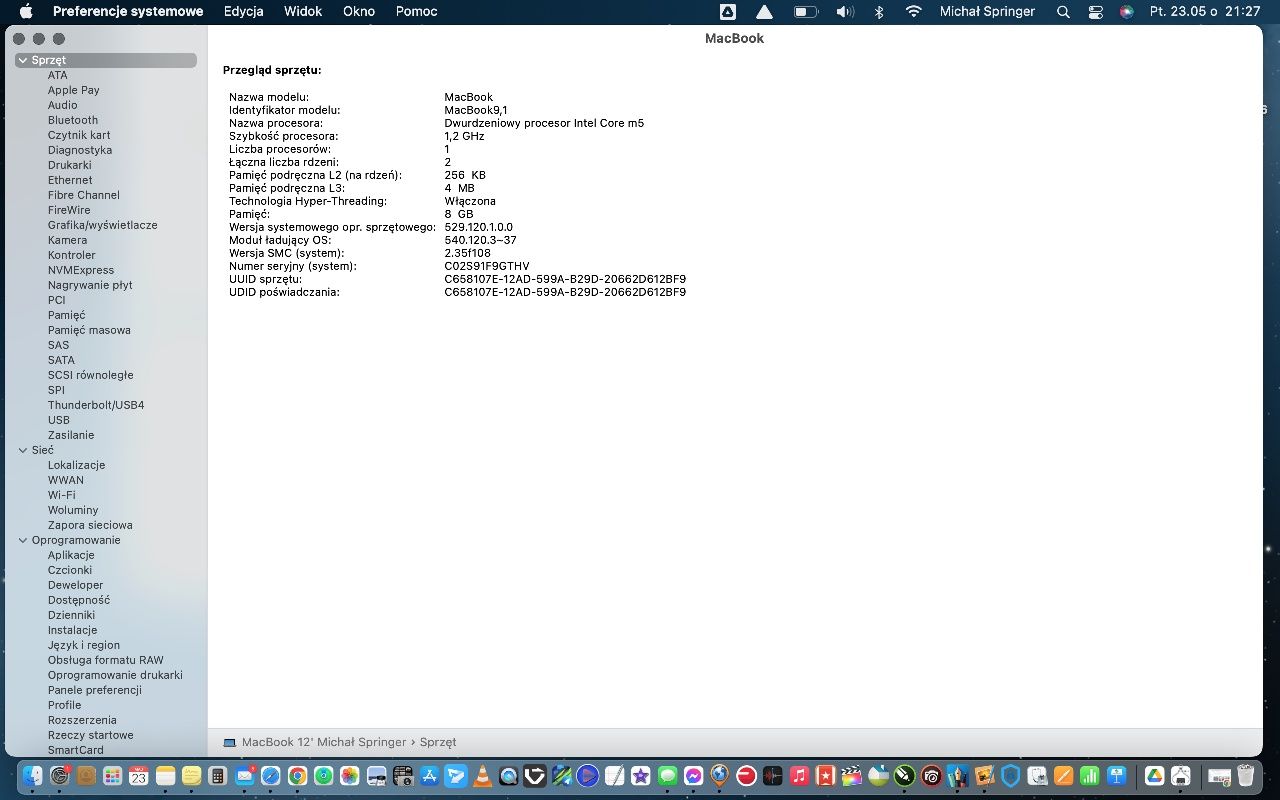Open Find My from the Dock
The height and width of the screenshot is (800, 1280).
323,775
